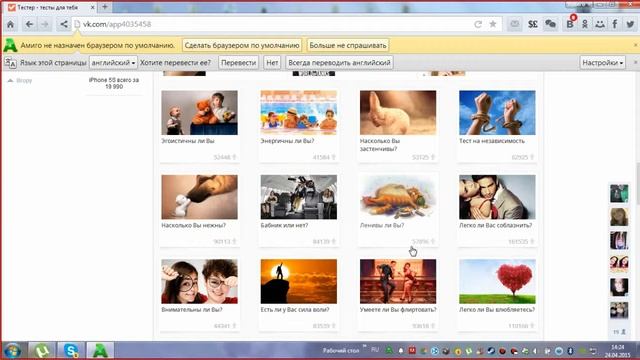640x360 pixels.
Task: Dismiss the yellow default-browser notification bar
Action: tap(635, 45)
